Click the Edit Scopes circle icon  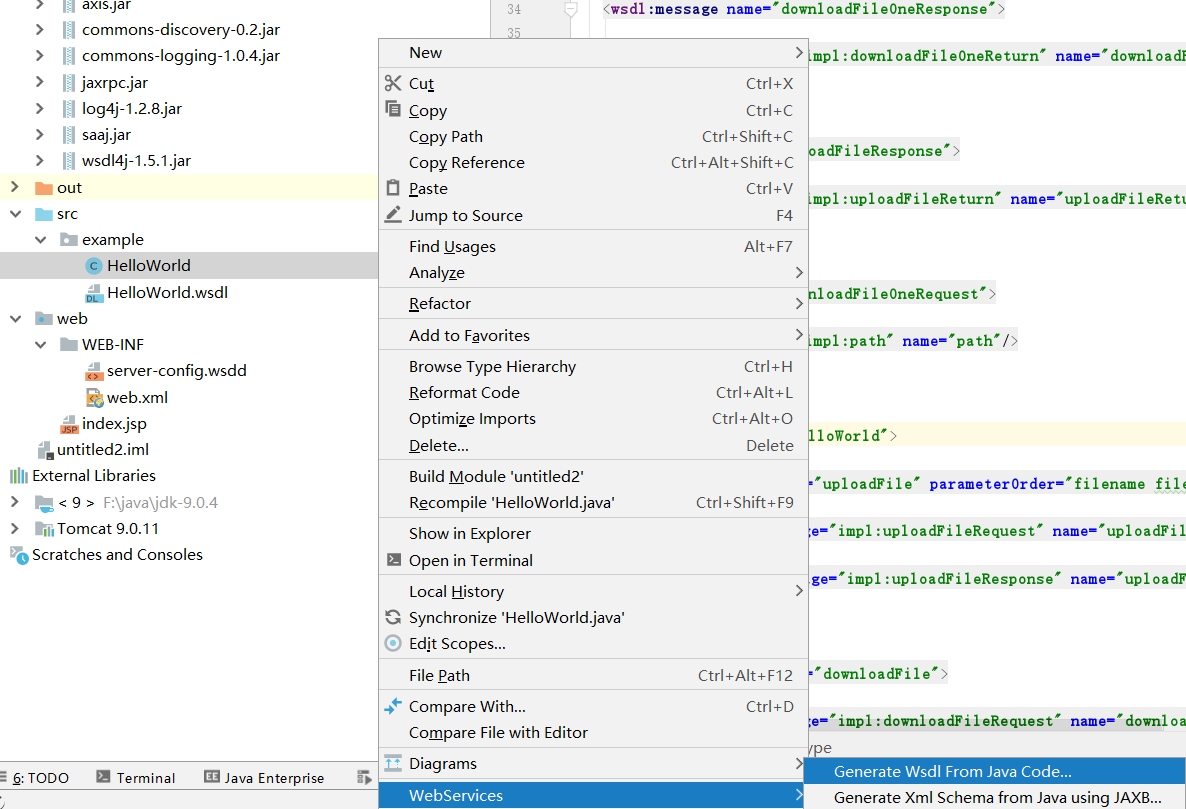393,643
